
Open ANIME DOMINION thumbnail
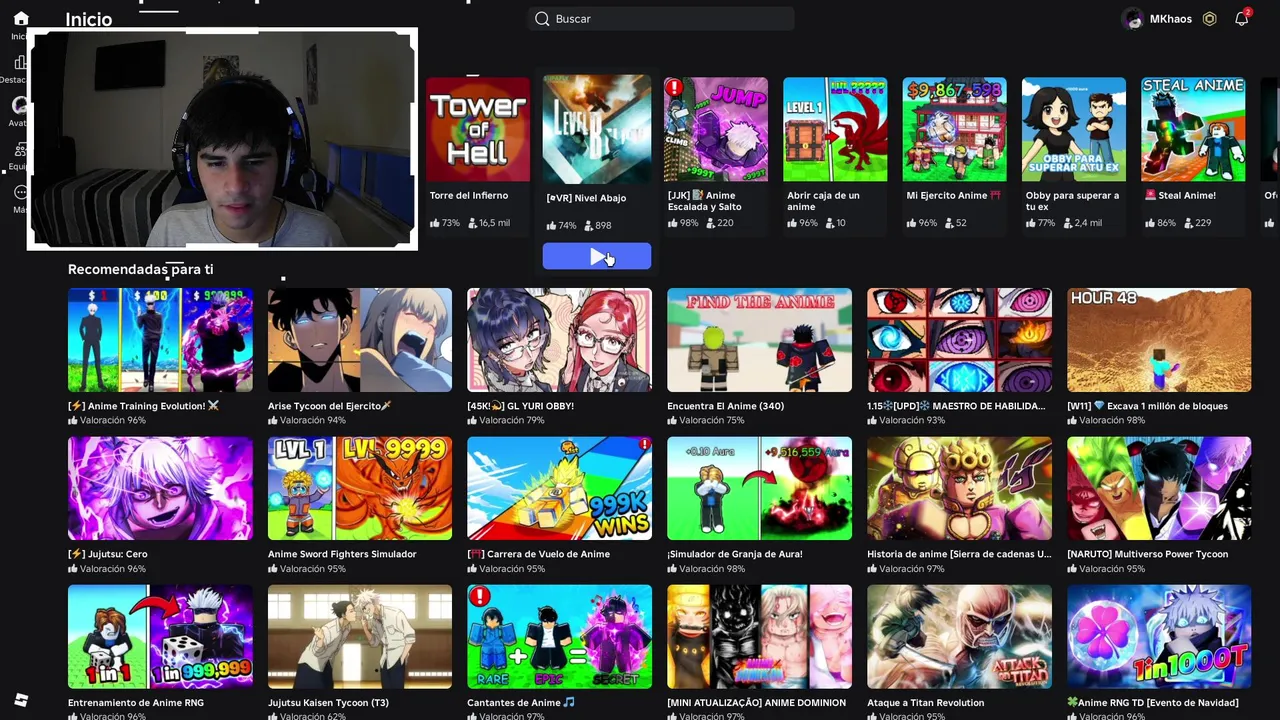(x=759, y=637)
